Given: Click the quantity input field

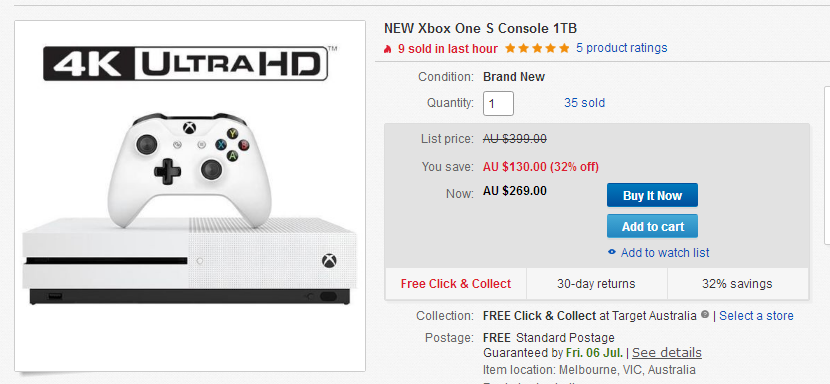Looking at the screenshot, I should 498,103.
